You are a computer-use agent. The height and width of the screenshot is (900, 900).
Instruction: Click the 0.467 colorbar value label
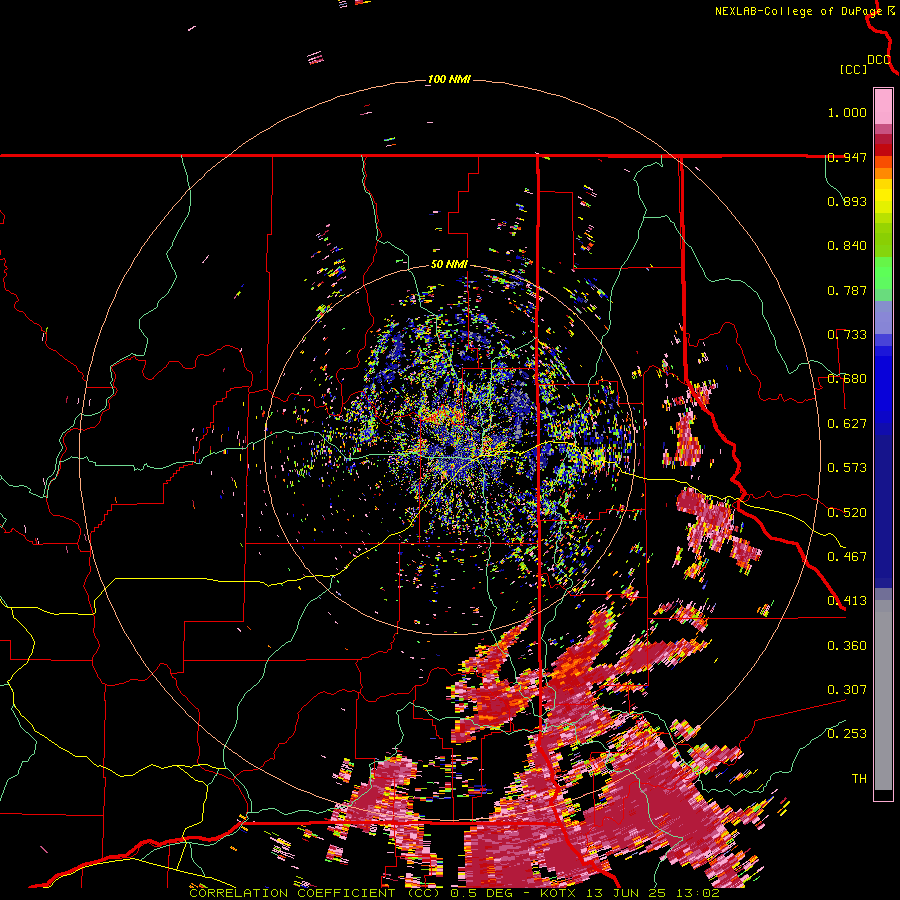point(847,557)
